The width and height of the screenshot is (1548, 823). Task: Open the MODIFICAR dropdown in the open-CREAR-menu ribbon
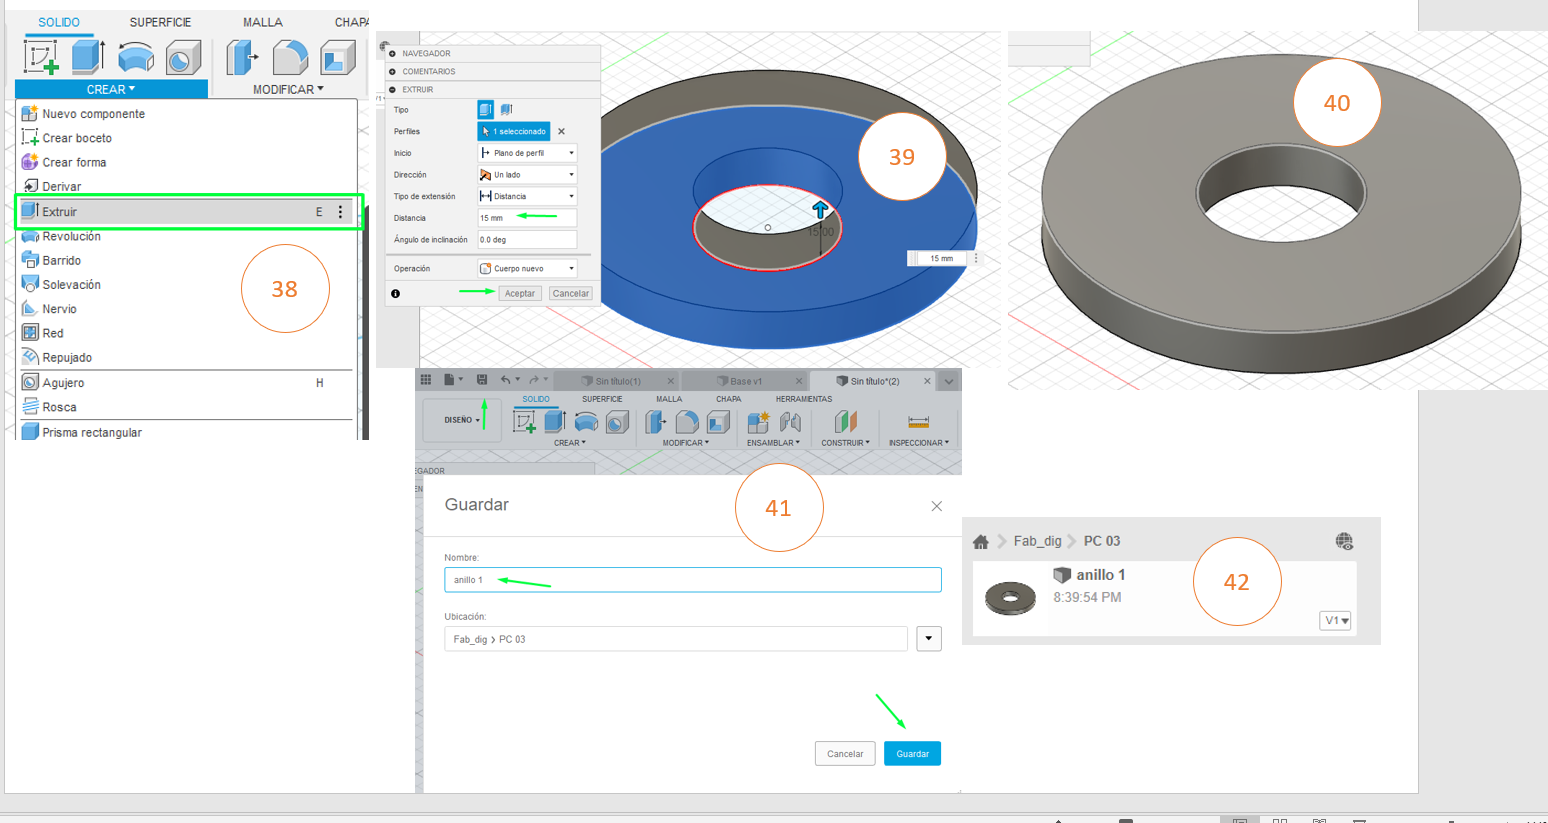[288, 89]
